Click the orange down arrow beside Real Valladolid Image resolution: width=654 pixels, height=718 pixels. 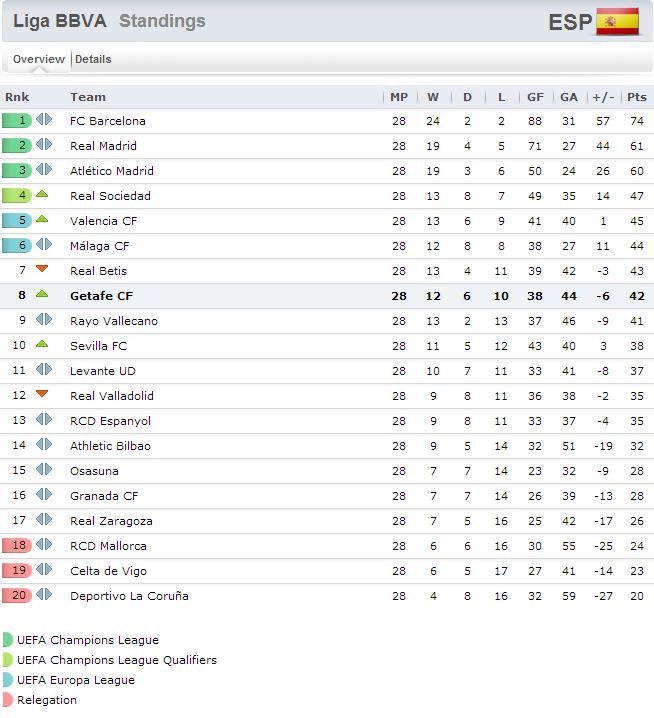42,394
